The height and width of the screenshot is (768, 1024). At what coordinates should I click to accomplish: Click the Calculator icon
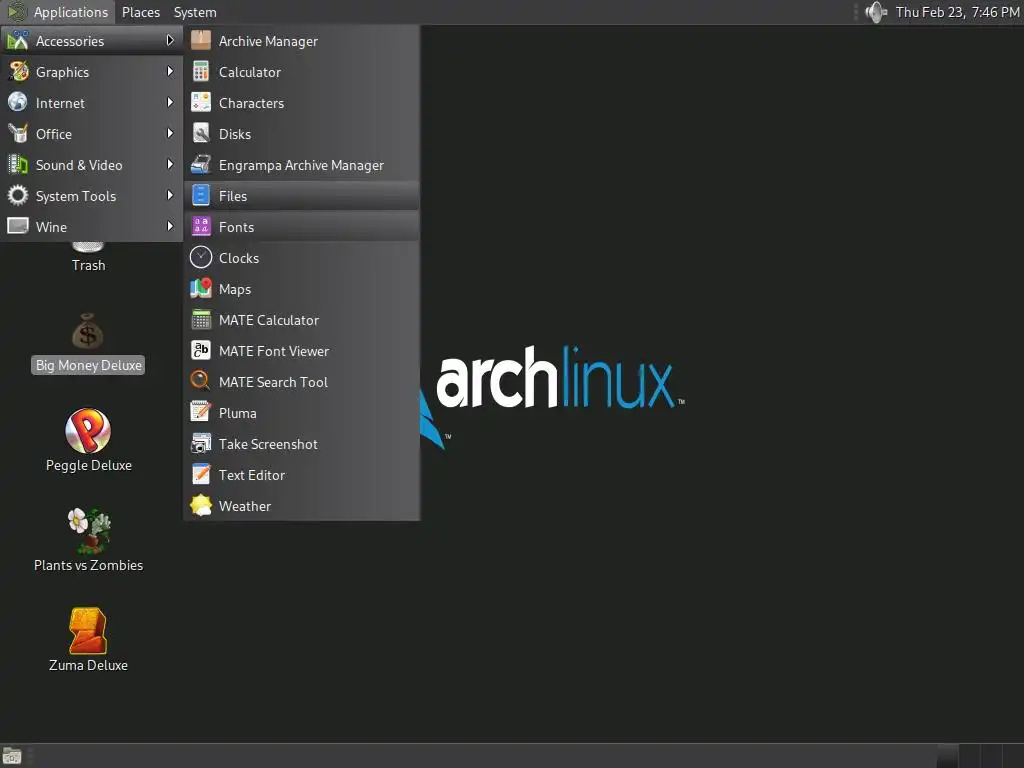[201, 72]
